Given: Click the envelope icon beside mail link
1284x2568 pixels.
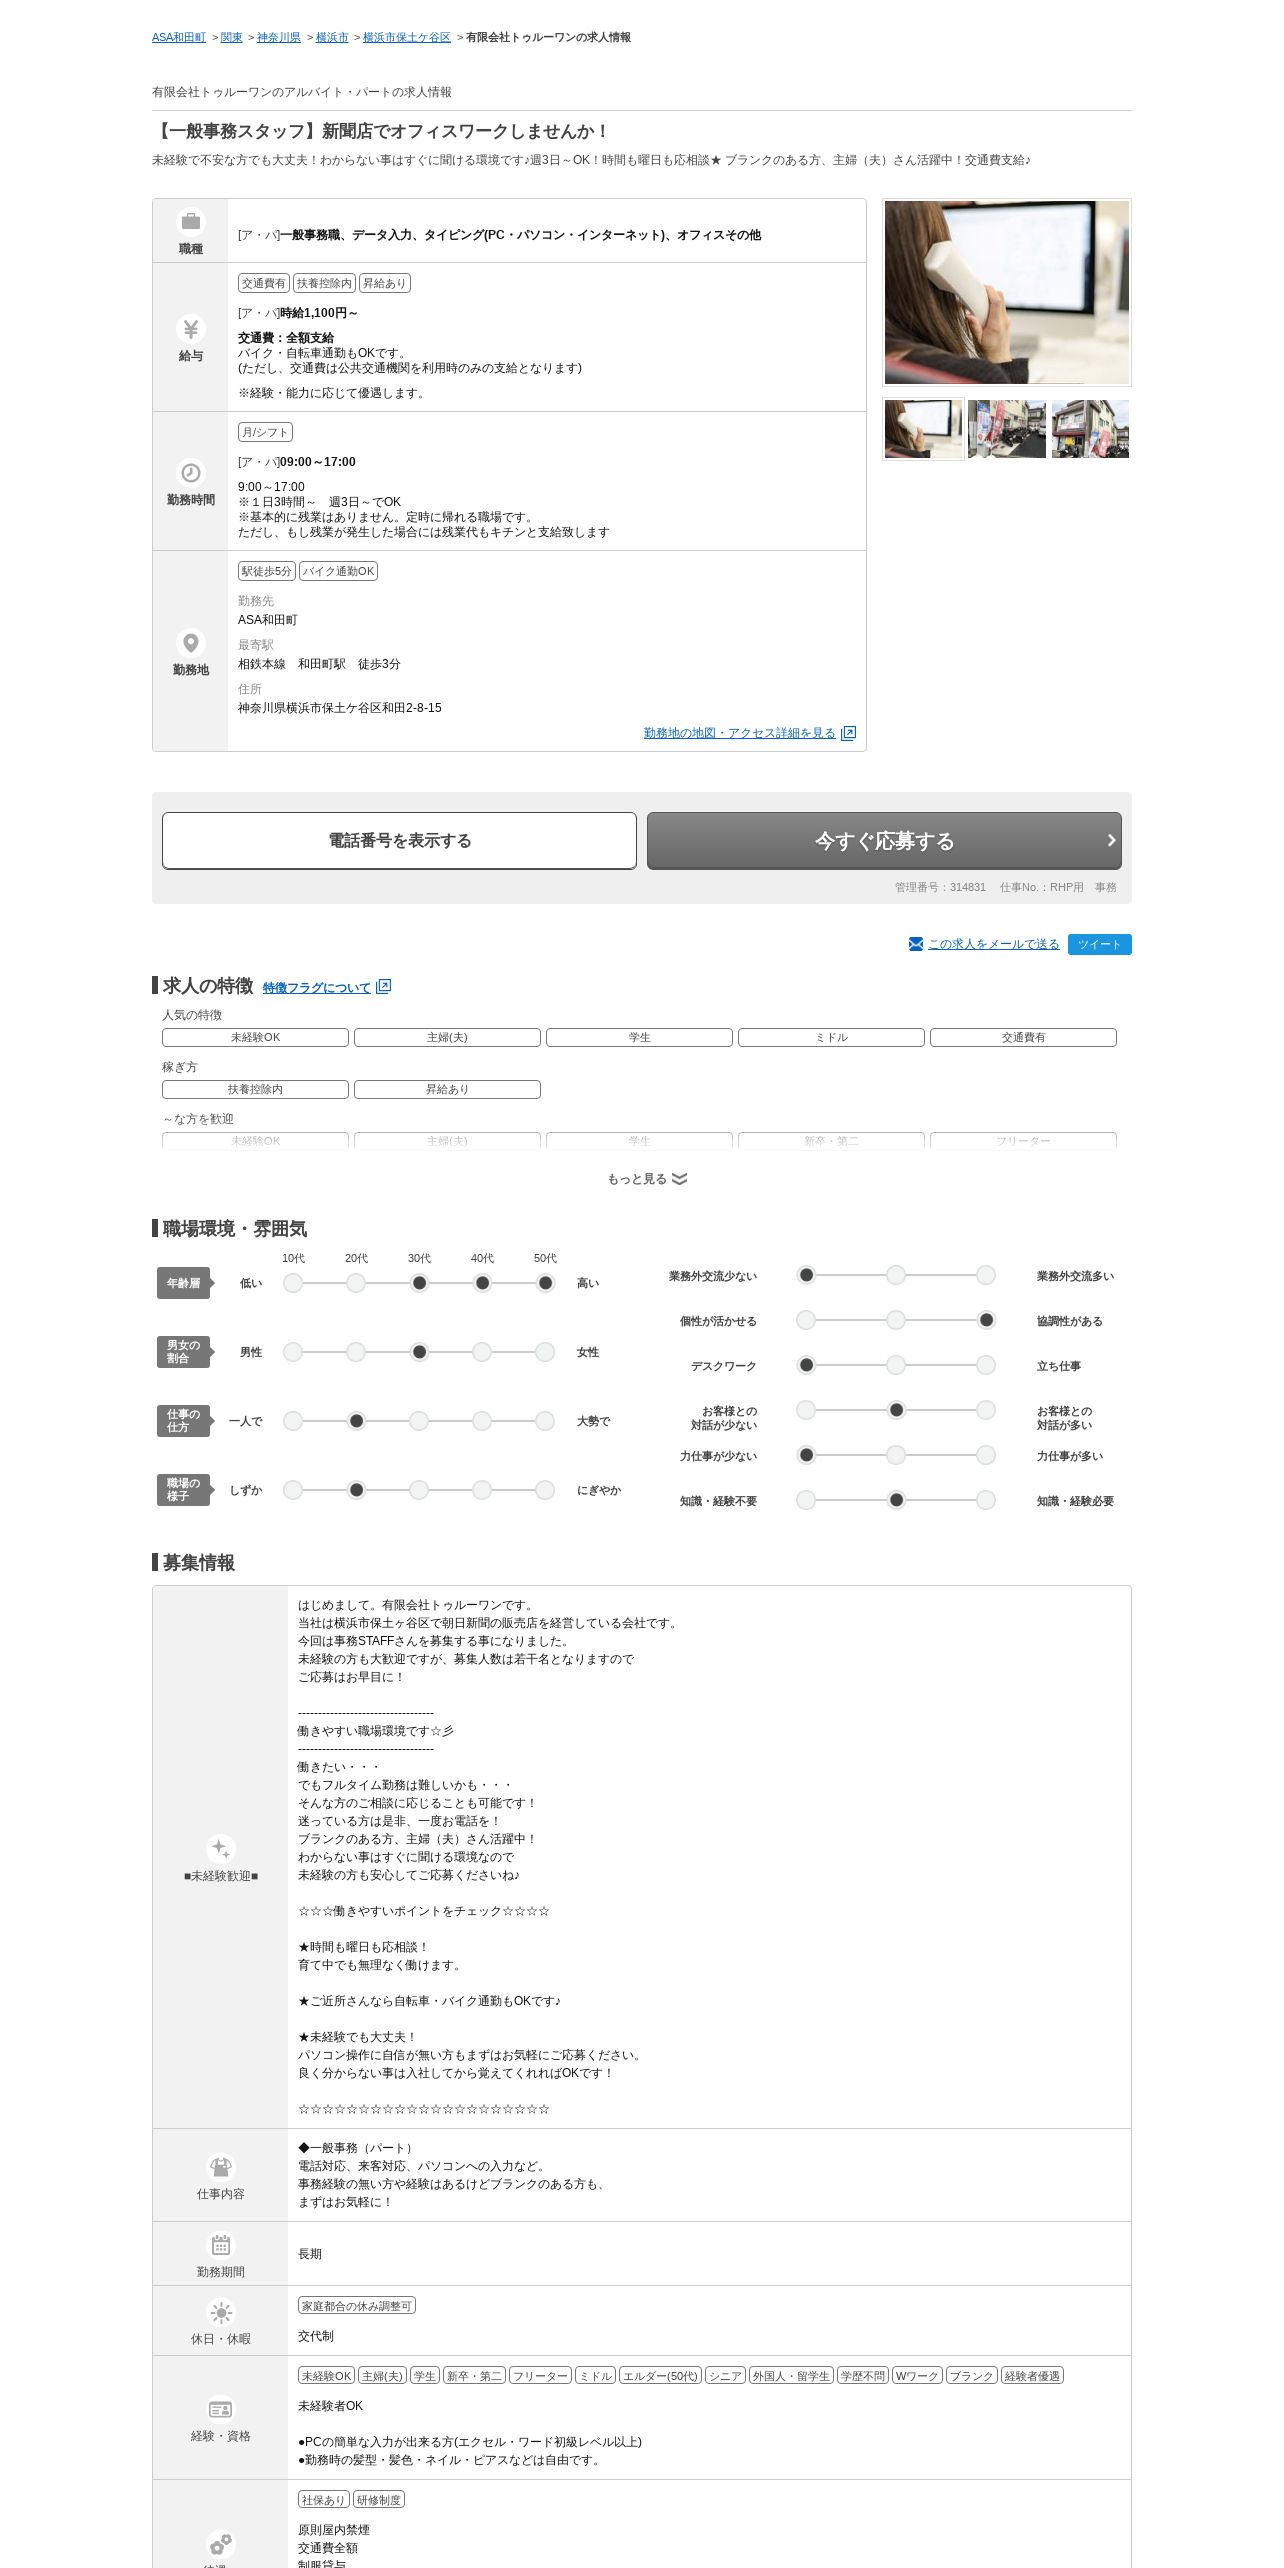Looking at the screenshot, I should click(916, 944).
